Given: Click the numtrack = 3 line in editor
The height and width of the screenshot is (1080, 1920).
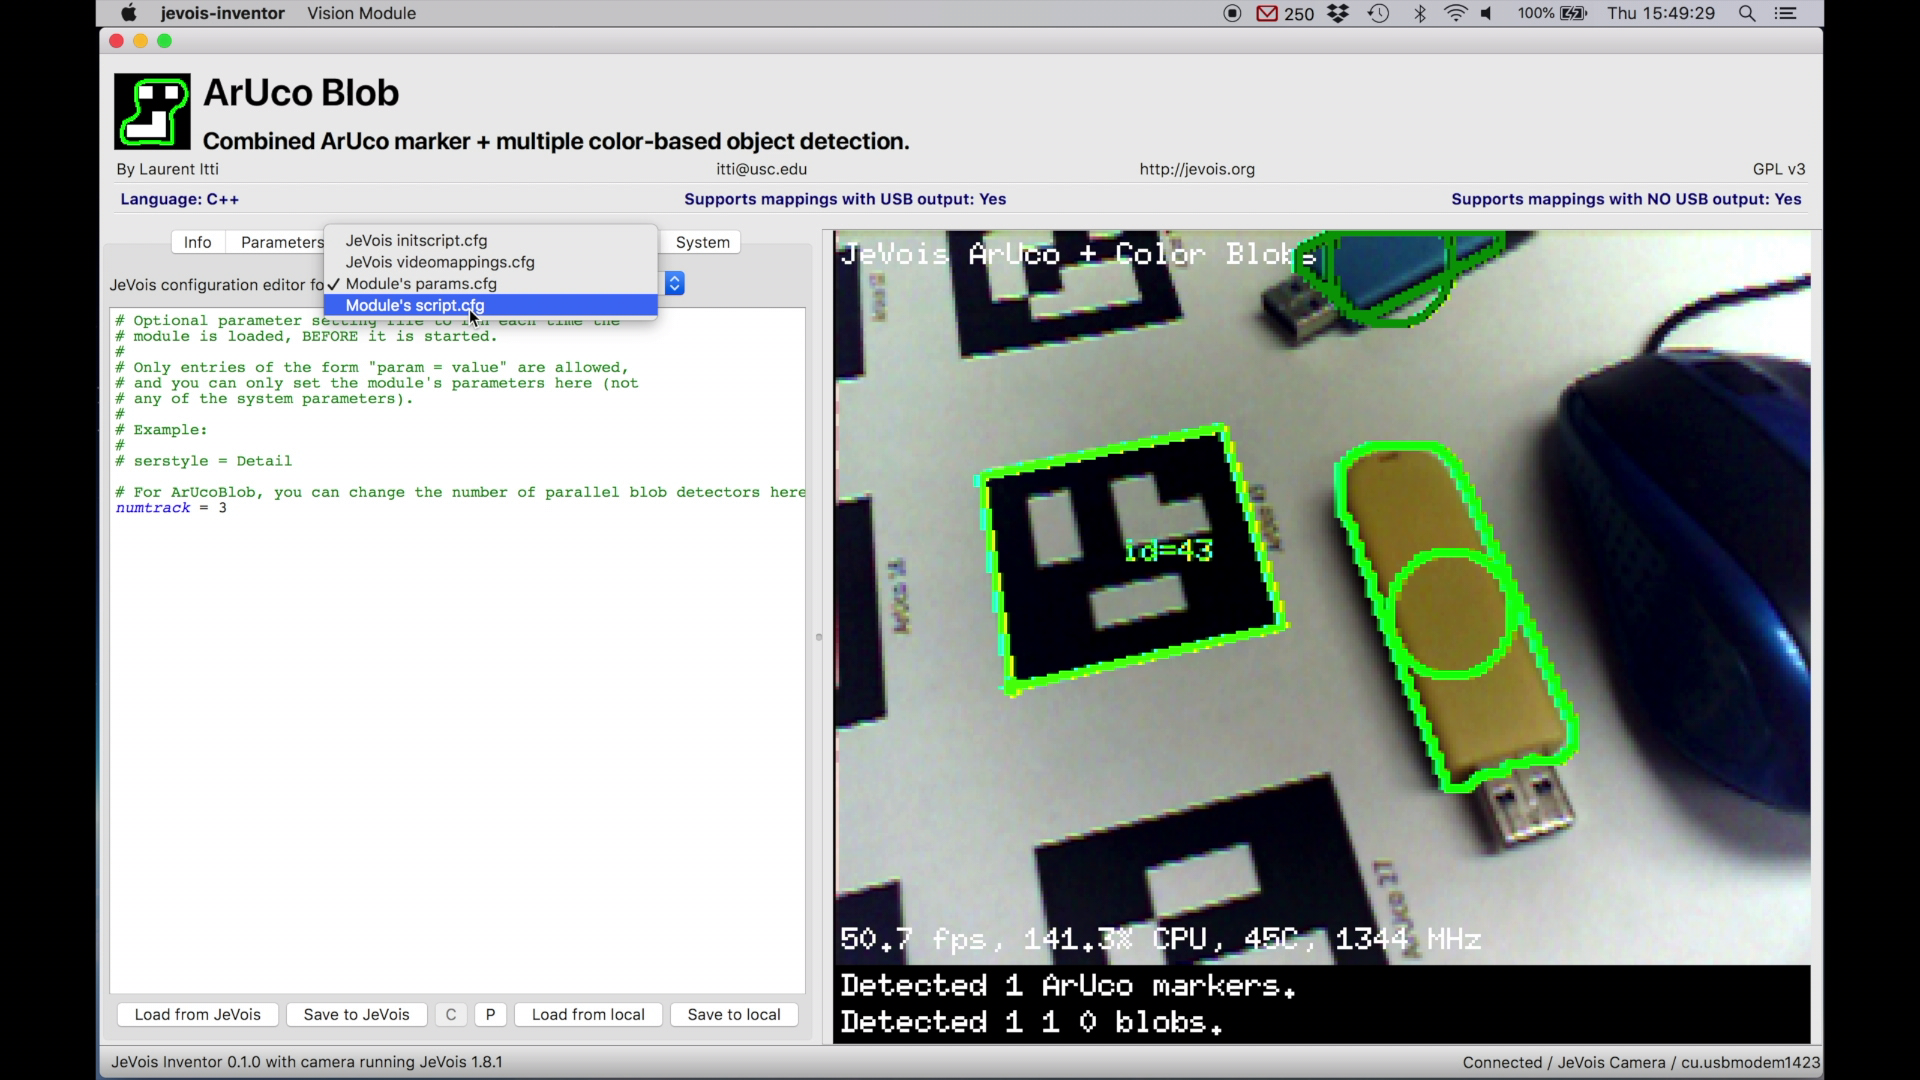Looking at the screenshot, I should 171,508.
